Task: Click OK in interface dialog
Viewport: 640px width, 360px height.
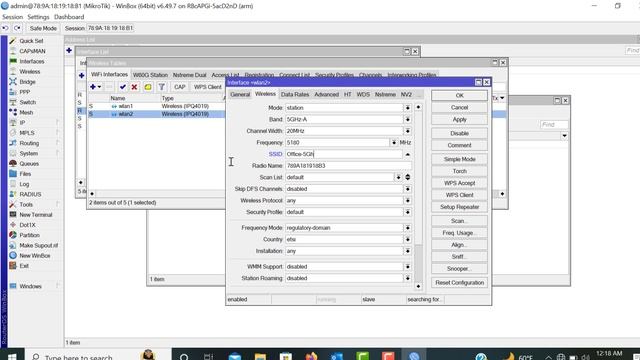Action: (460, 95)
